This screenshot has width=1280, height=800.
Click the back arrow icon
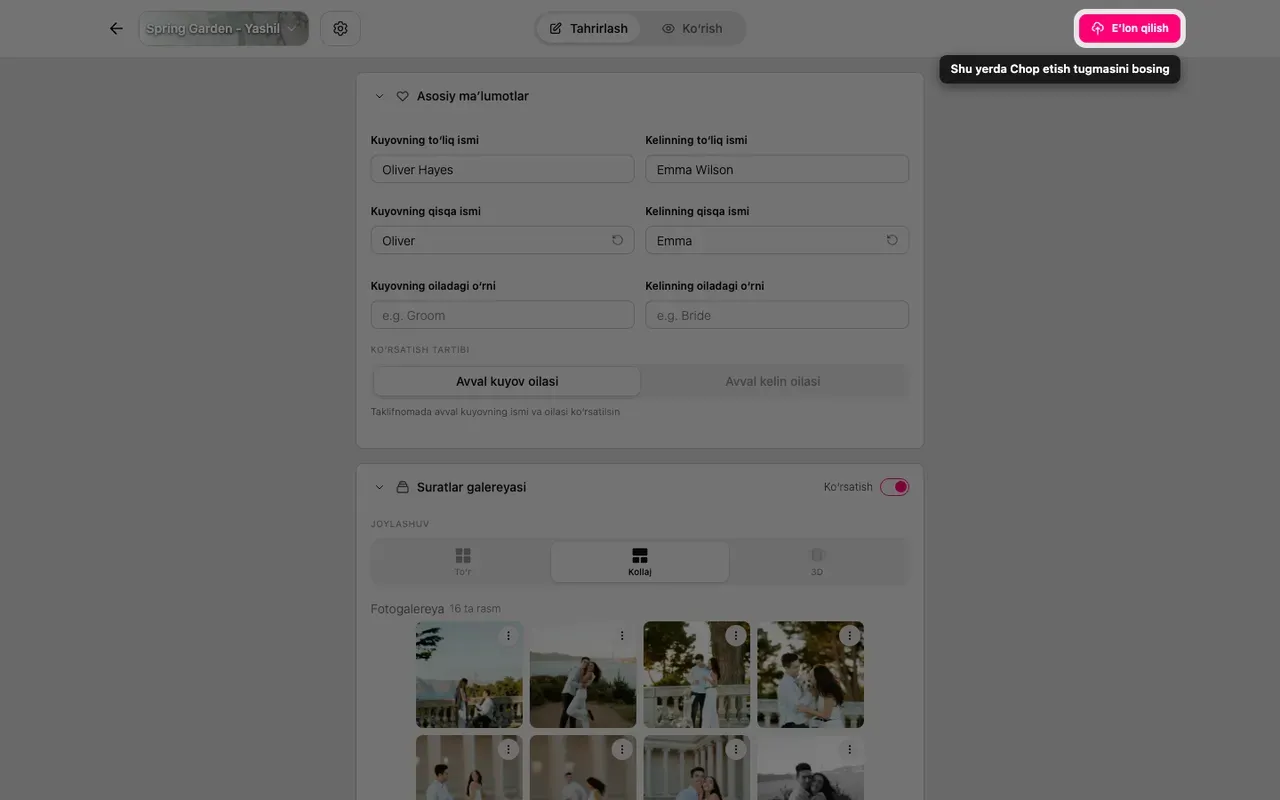click(116, 28)
